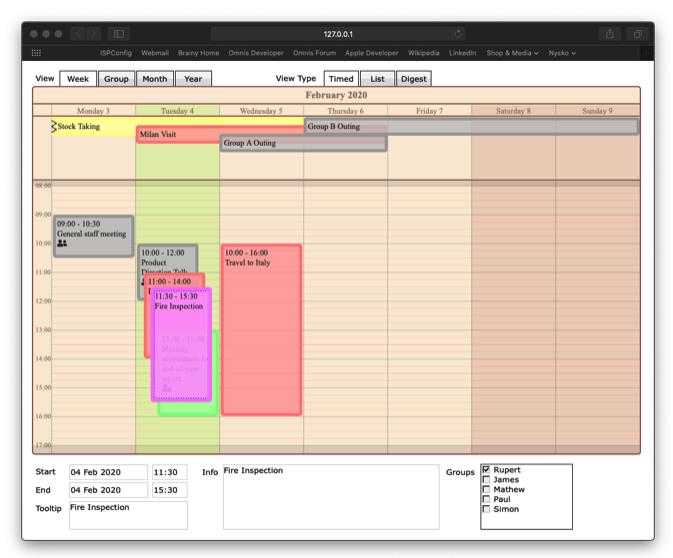This screenshot has height=558, width=673.
Task: Click the Safari forward navigation arrow
Action: point(93,34)
